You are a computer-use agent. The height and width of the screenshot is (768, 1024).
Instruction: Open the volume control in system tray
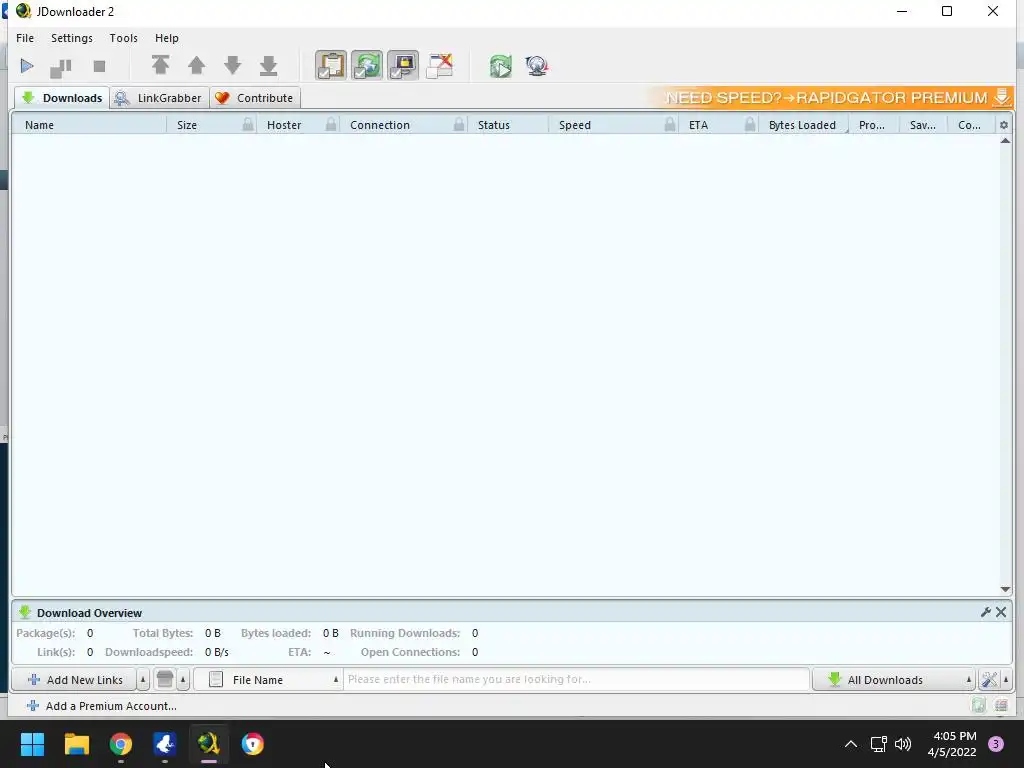point(903,744)
